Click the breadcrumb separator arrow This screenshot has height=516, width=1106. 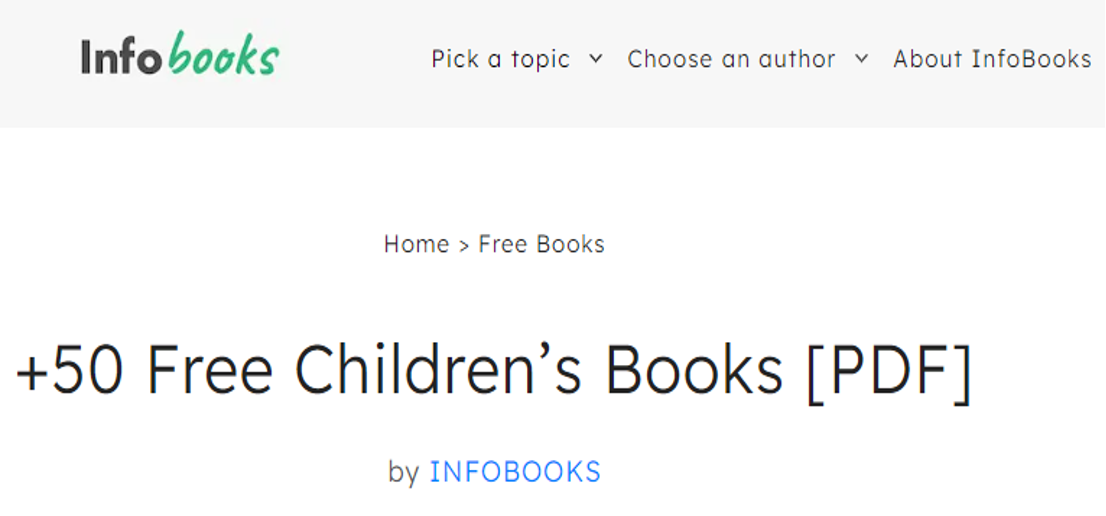coord(464,245)
